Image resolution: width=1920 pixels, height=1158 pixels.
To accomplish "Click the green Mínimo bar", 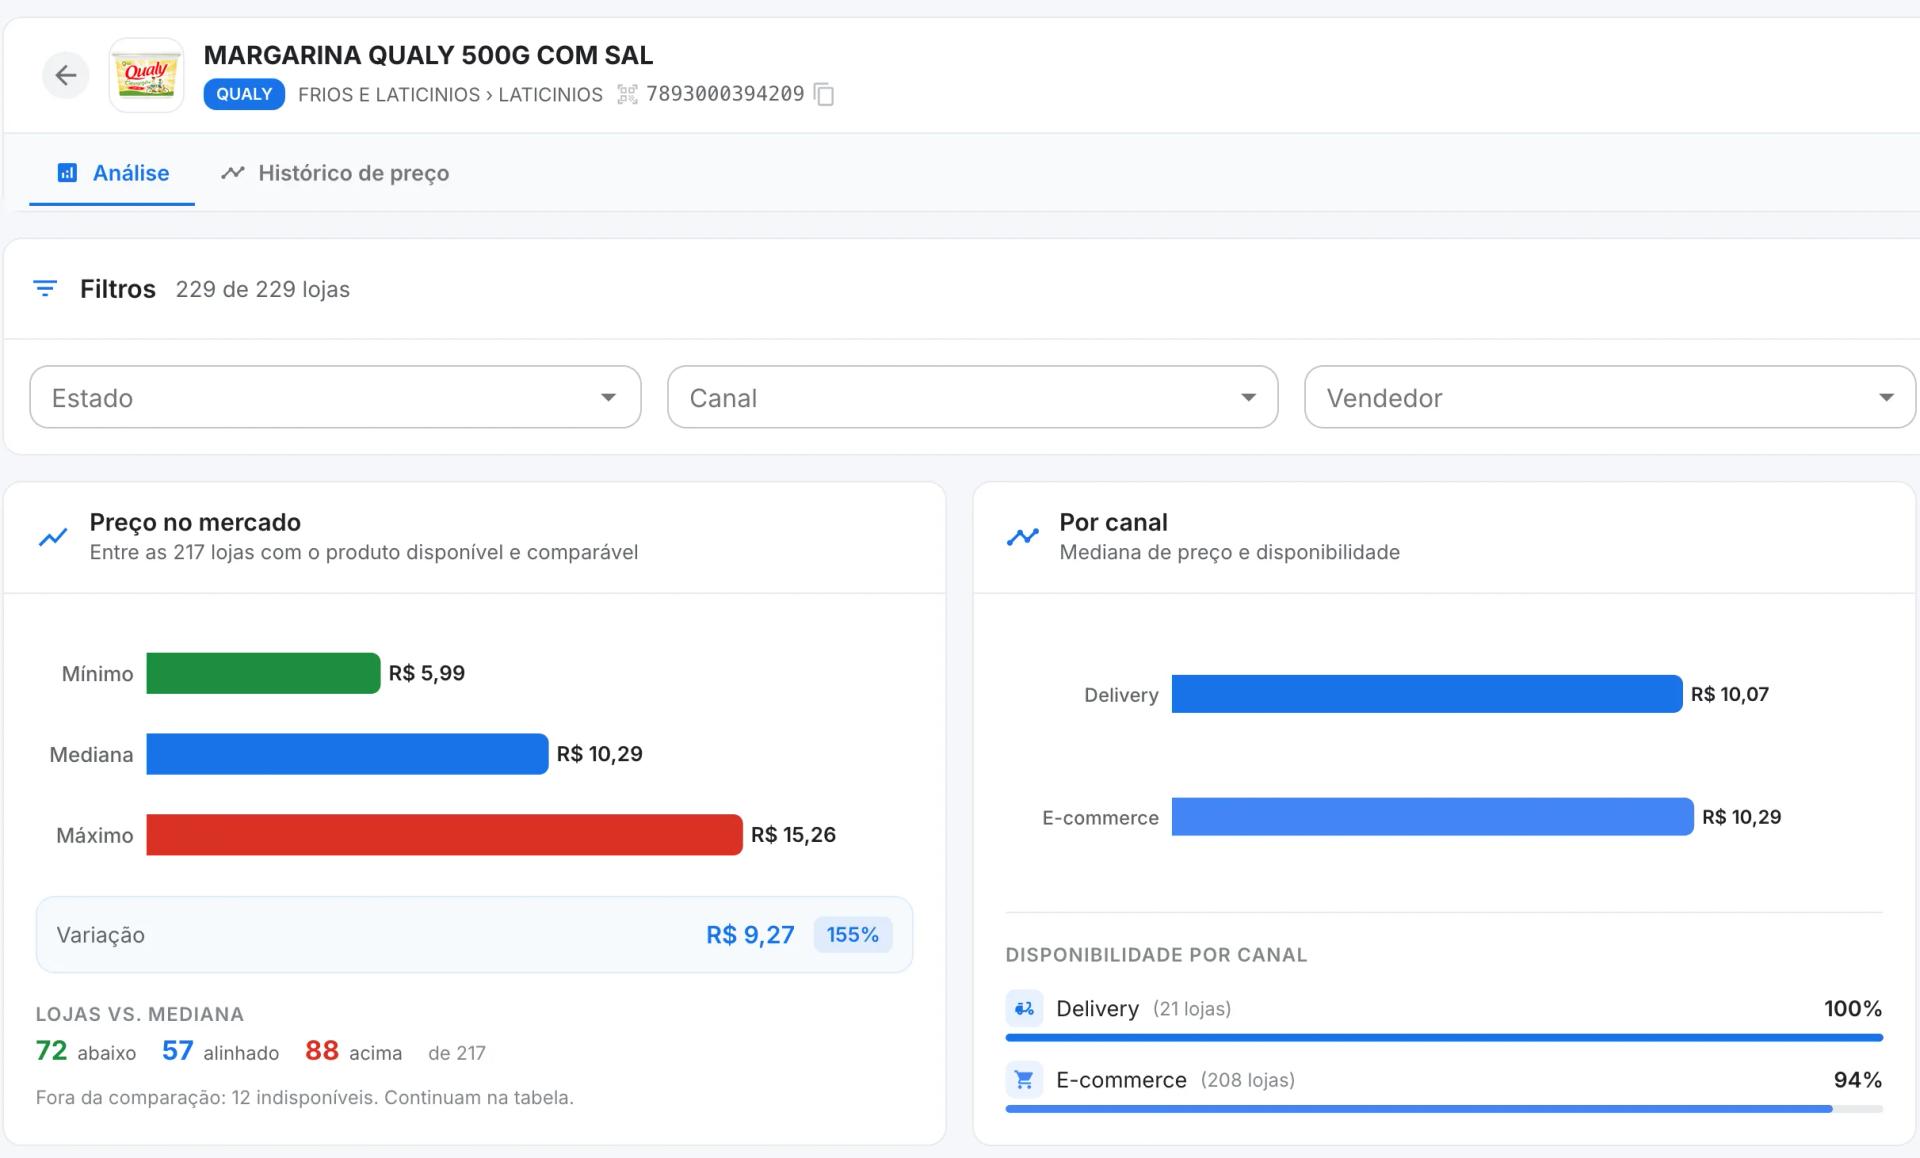I will pos(263,673).
